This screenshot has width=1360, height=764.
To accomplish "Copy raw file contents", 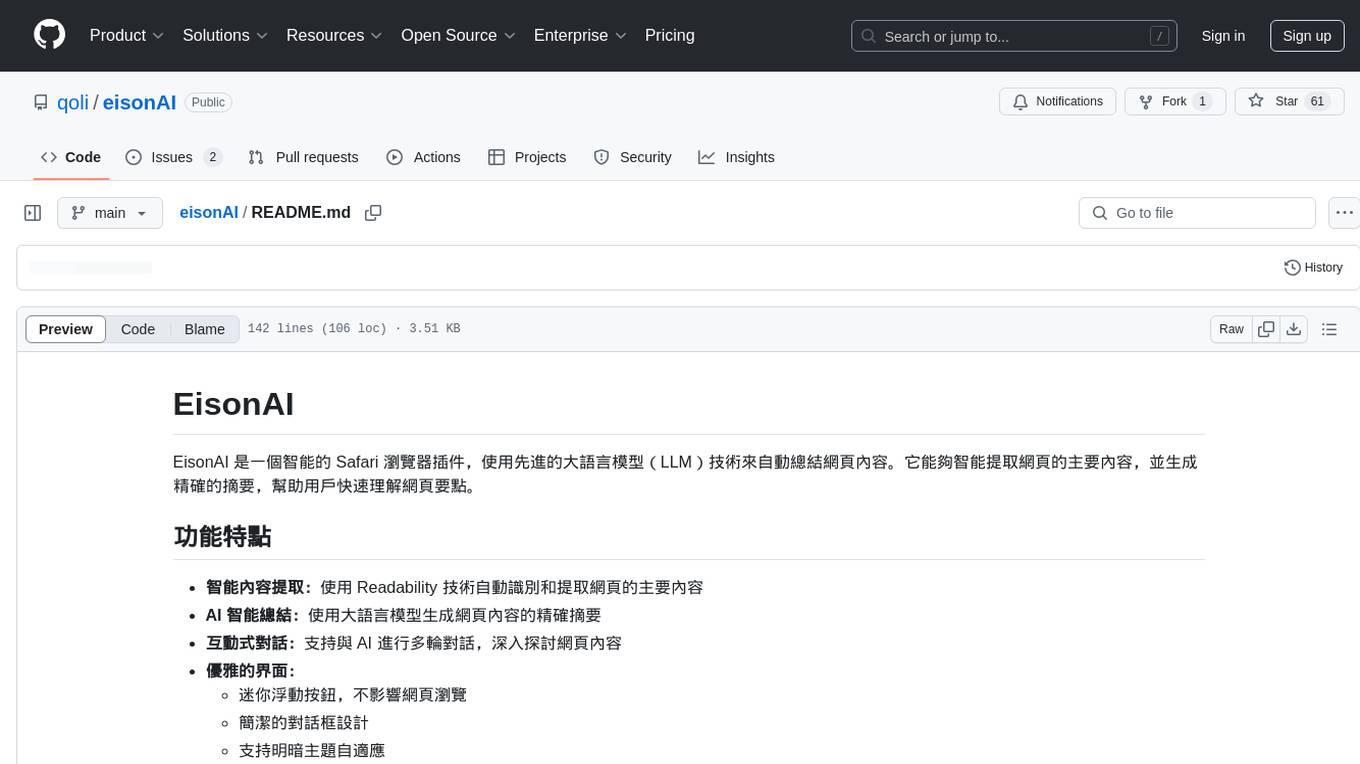I will tap(1266, 329).
